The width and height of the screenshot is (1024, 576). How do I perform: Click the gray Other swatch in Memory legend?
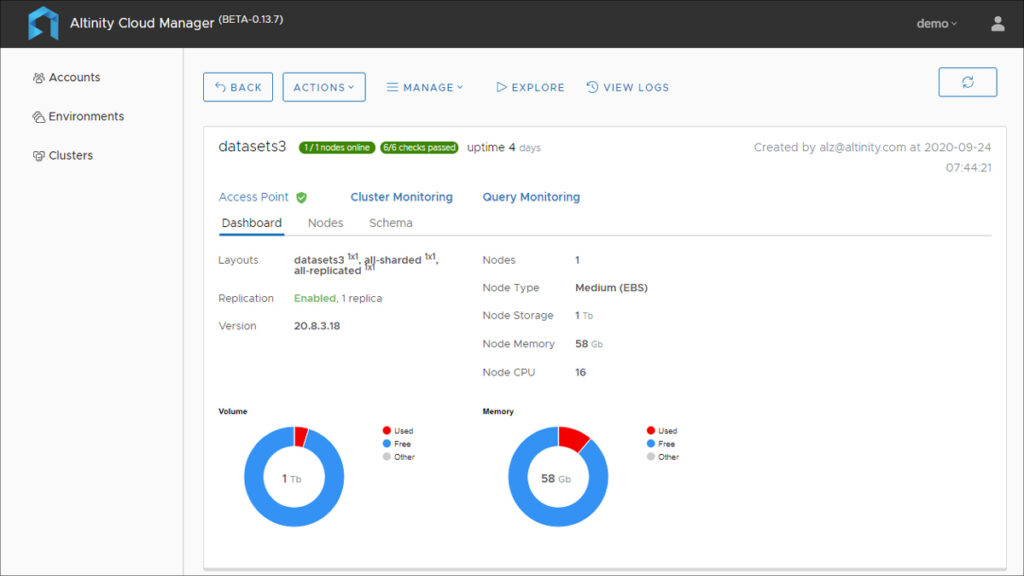(650, 456)
